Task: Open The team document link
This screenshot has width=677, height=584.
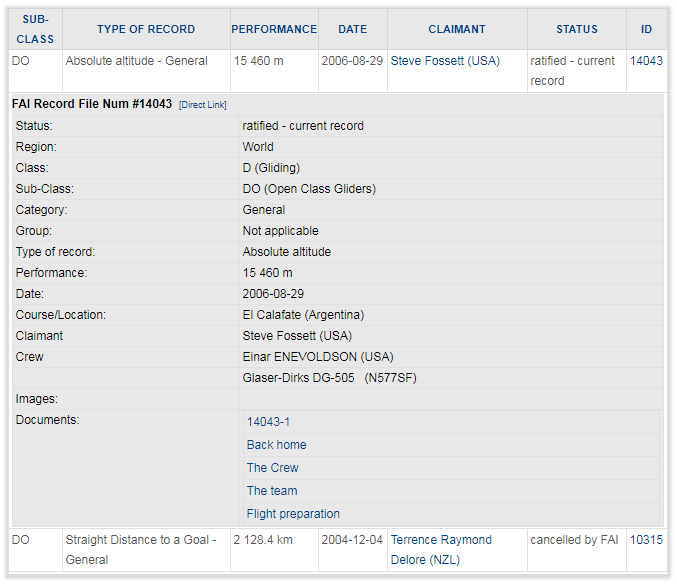Action: pyautogui.click(x=272, y=491)
